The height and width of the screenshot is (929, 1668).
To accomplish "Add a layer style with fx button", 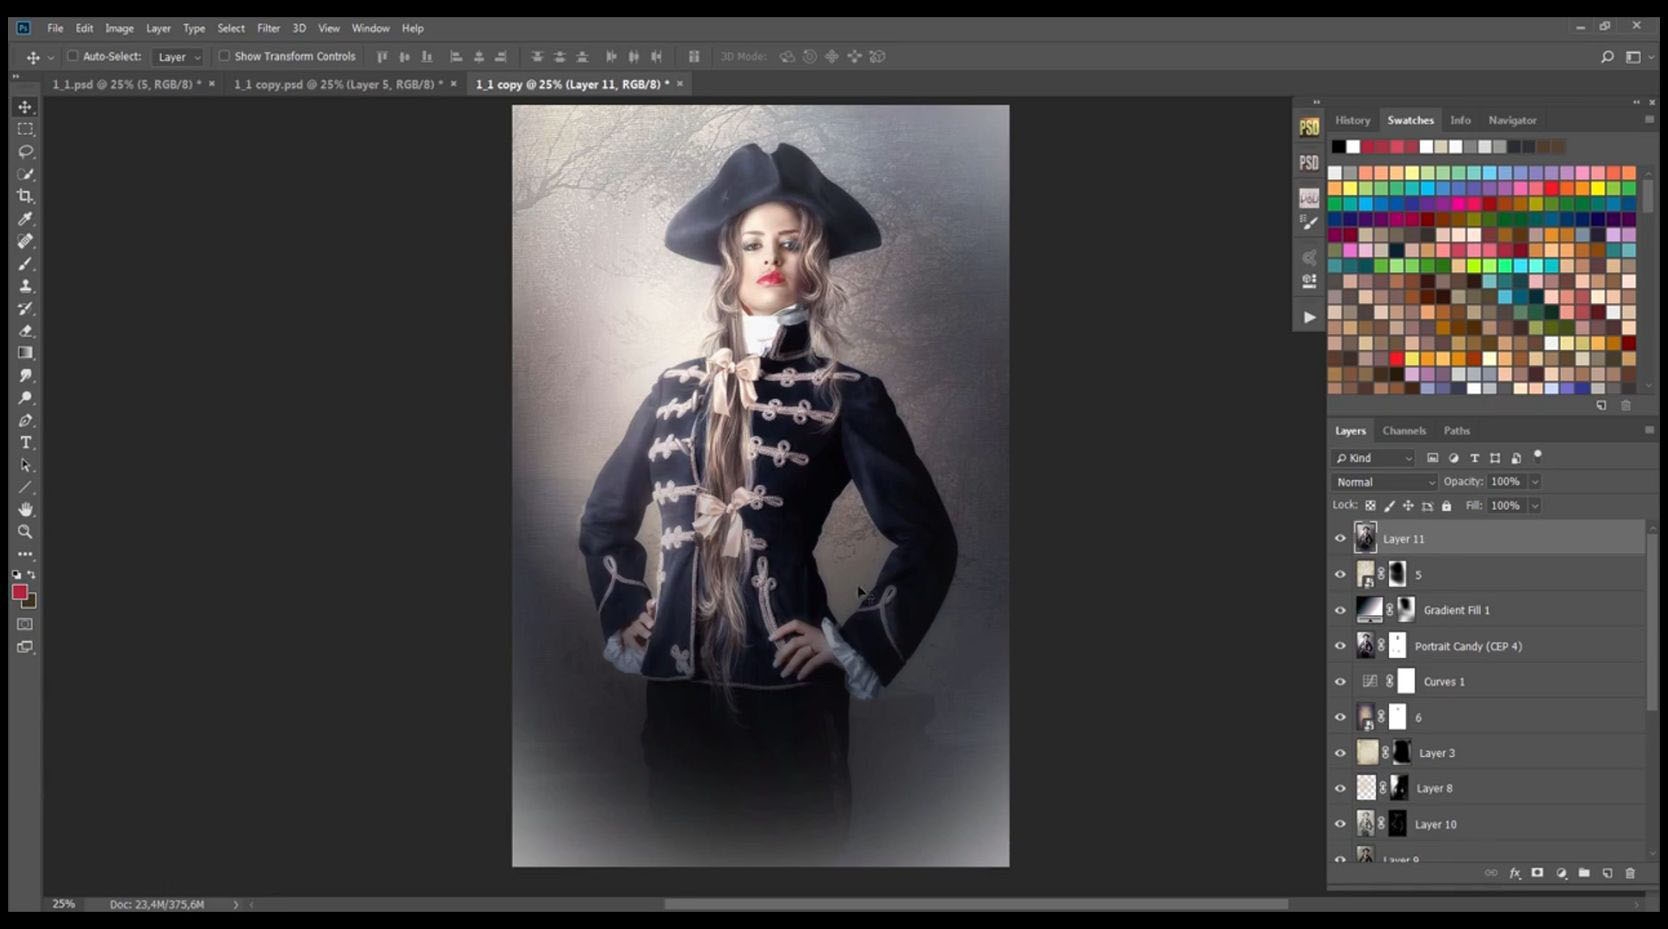I will 1515,873.
